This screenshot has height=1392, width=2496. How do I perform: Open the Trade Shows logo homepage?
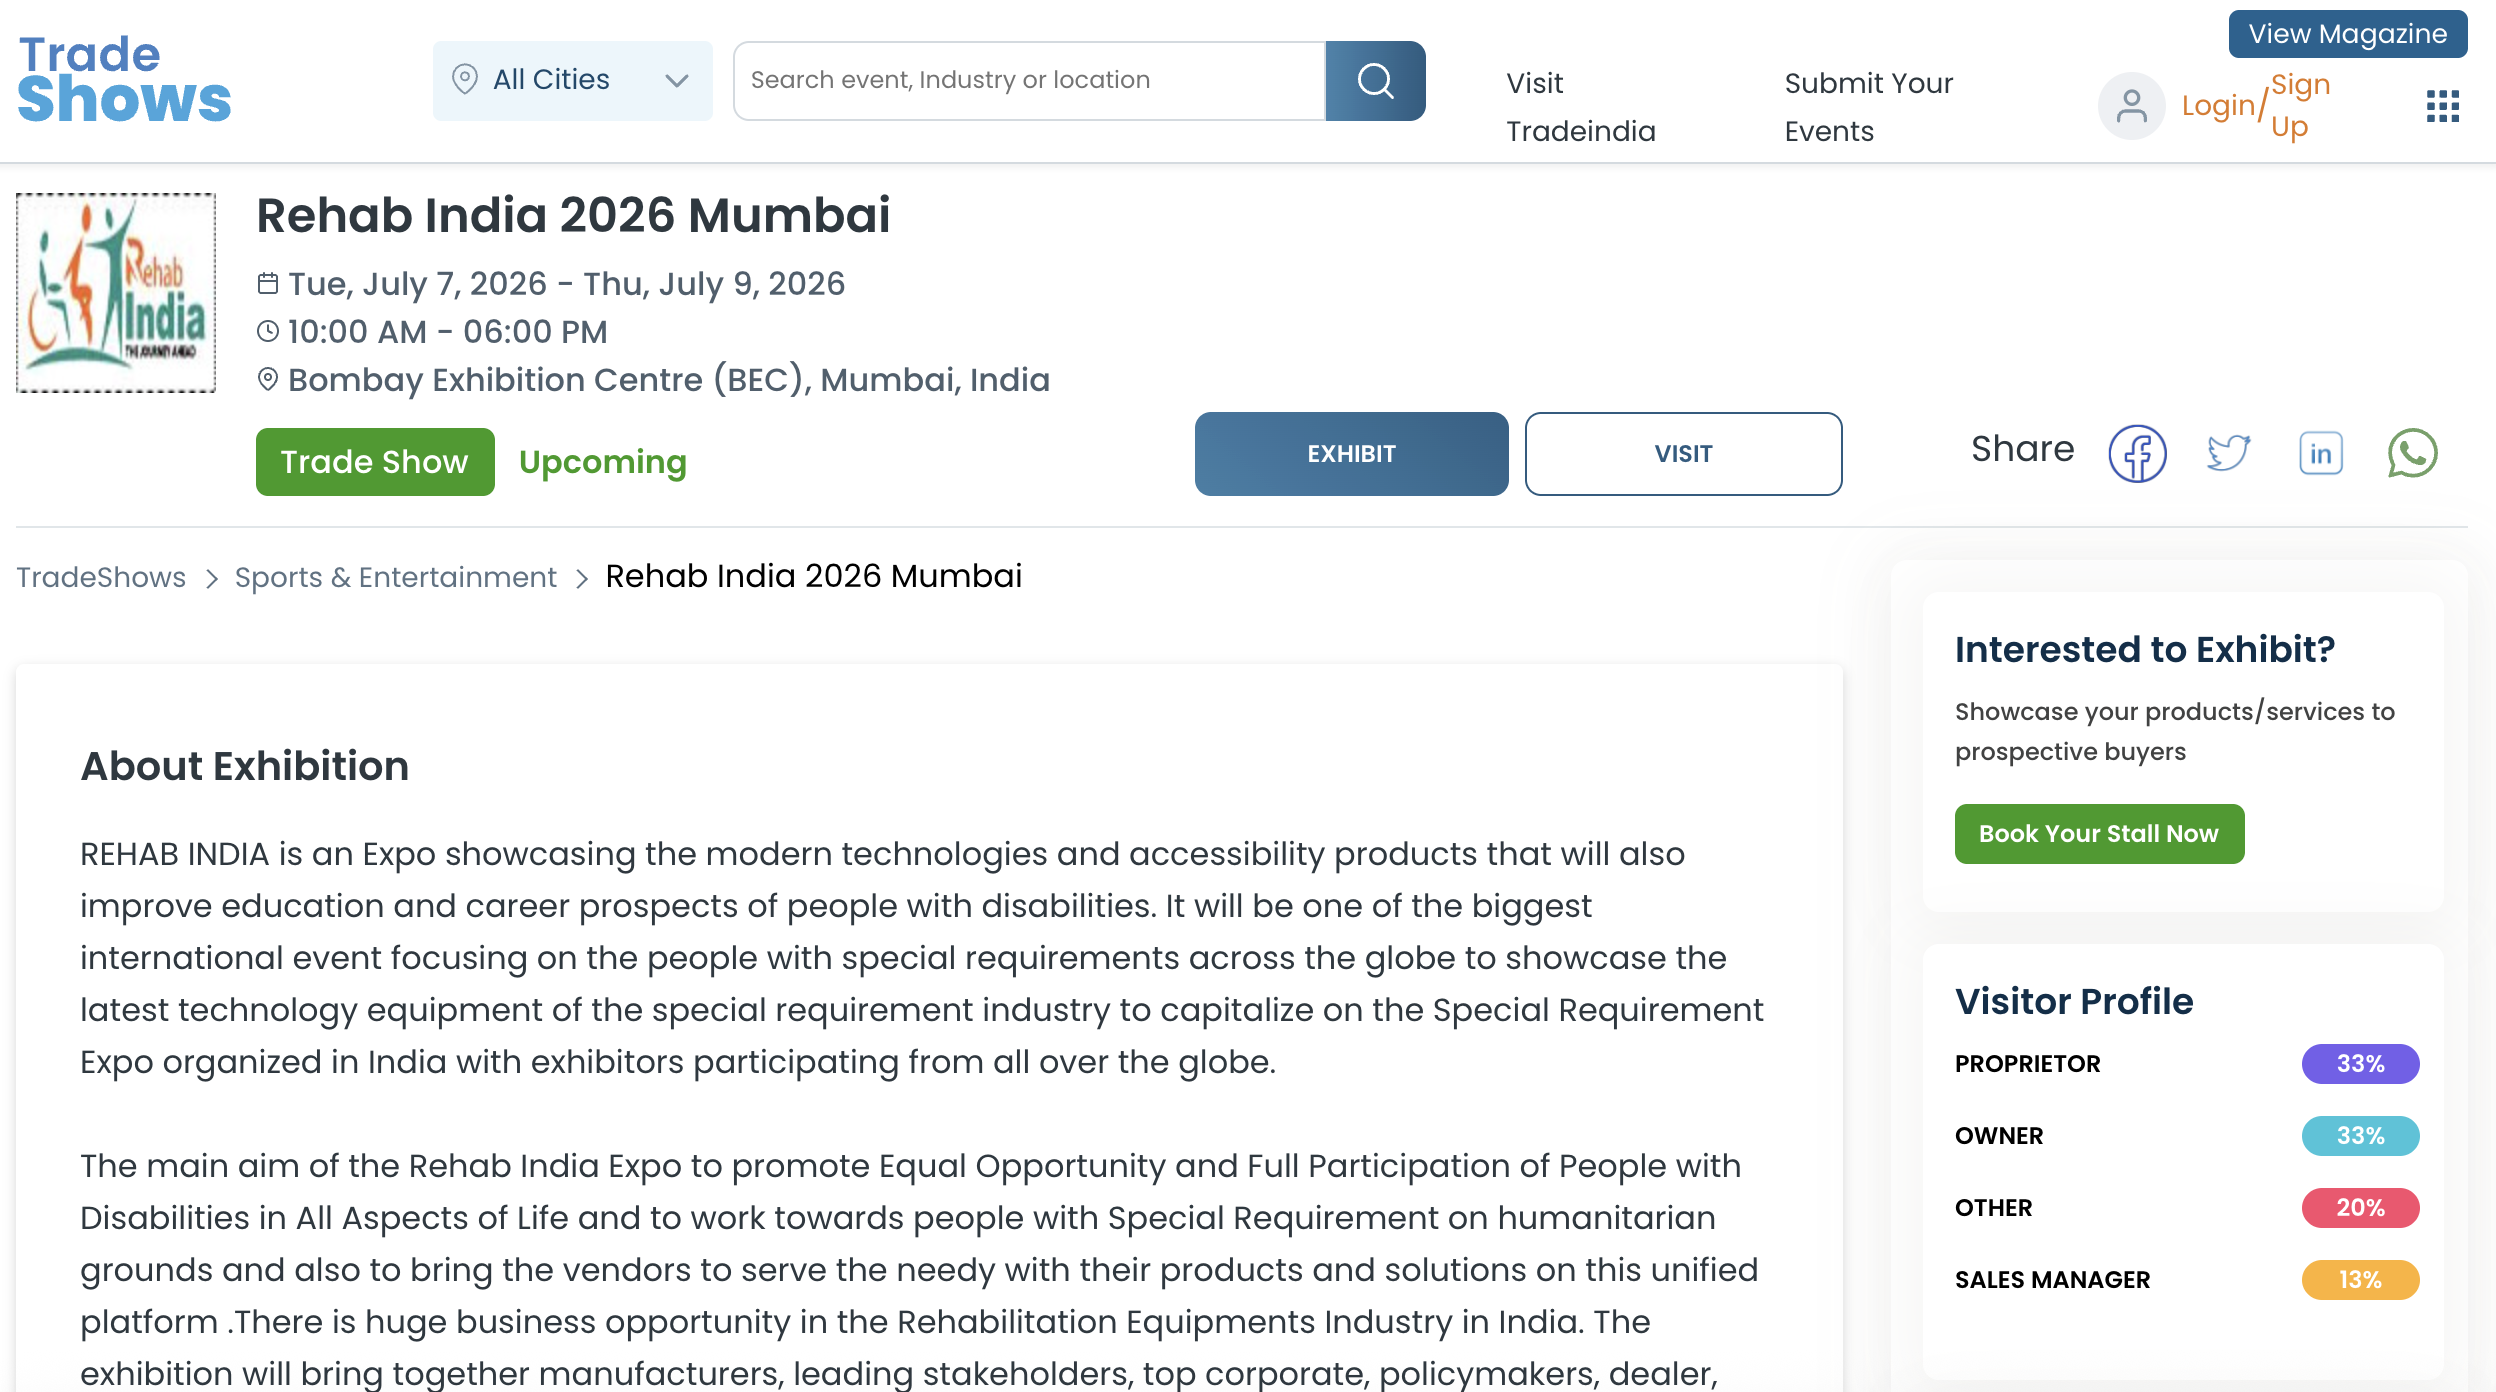pyautogui.click(x=124, y=80)
